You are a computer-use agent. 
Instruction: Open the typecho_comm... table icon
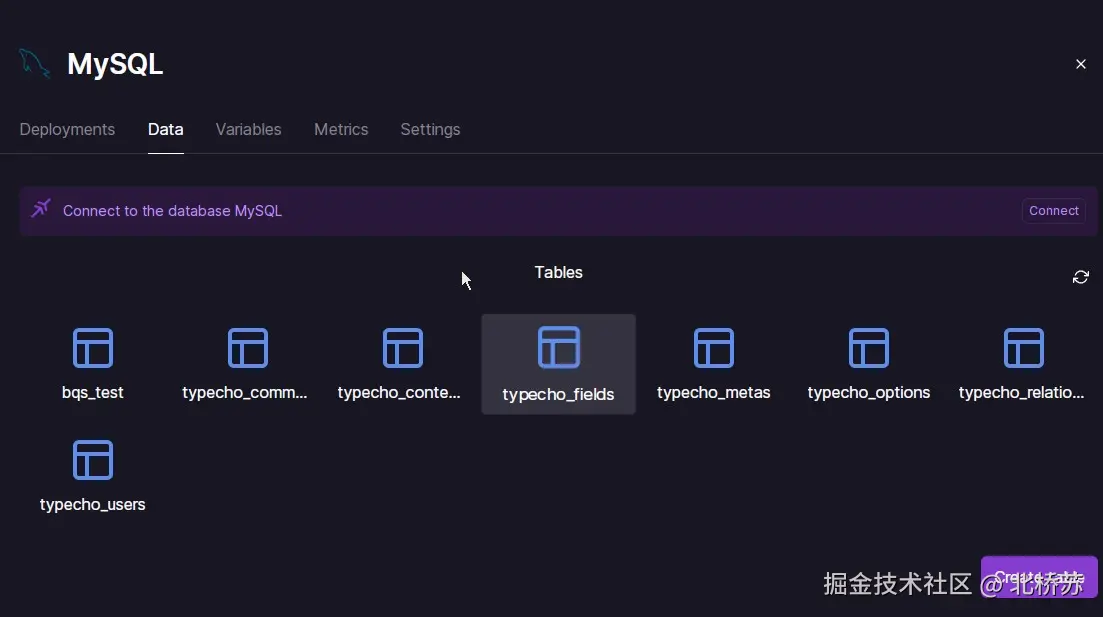(x=248, y=348)
